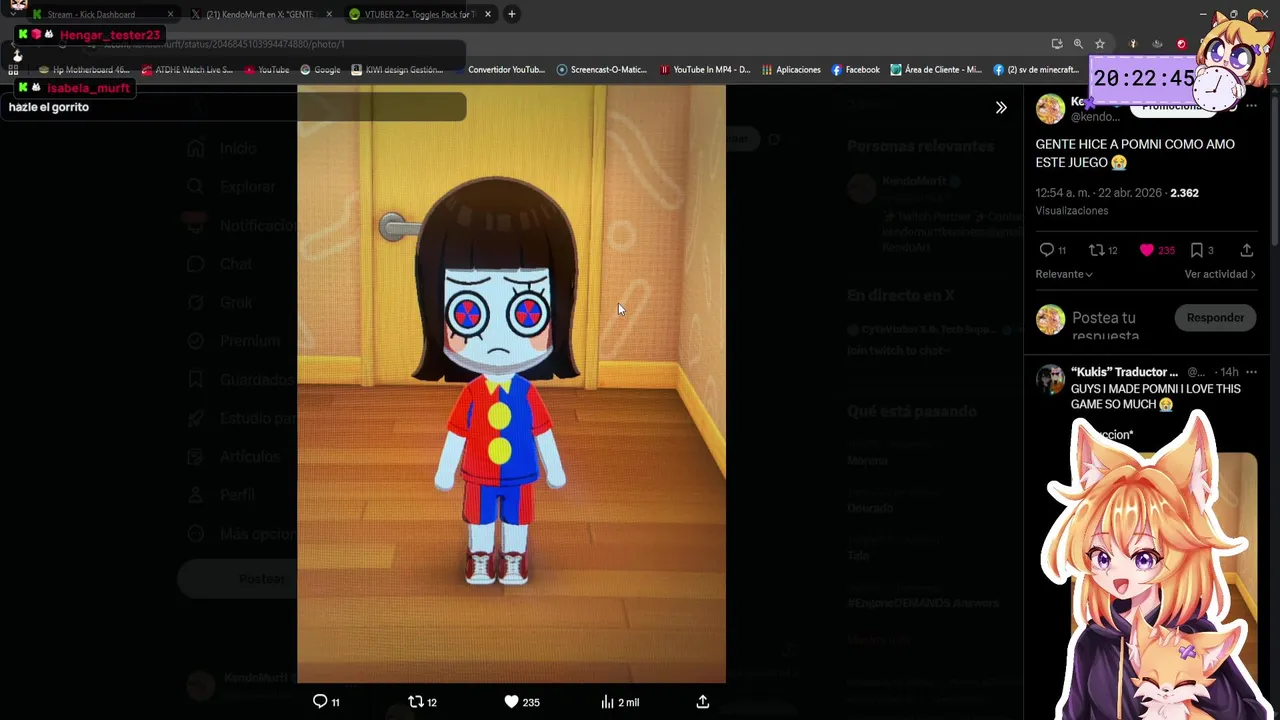Click the isabela_murft chat username

[x=88, y=88]
